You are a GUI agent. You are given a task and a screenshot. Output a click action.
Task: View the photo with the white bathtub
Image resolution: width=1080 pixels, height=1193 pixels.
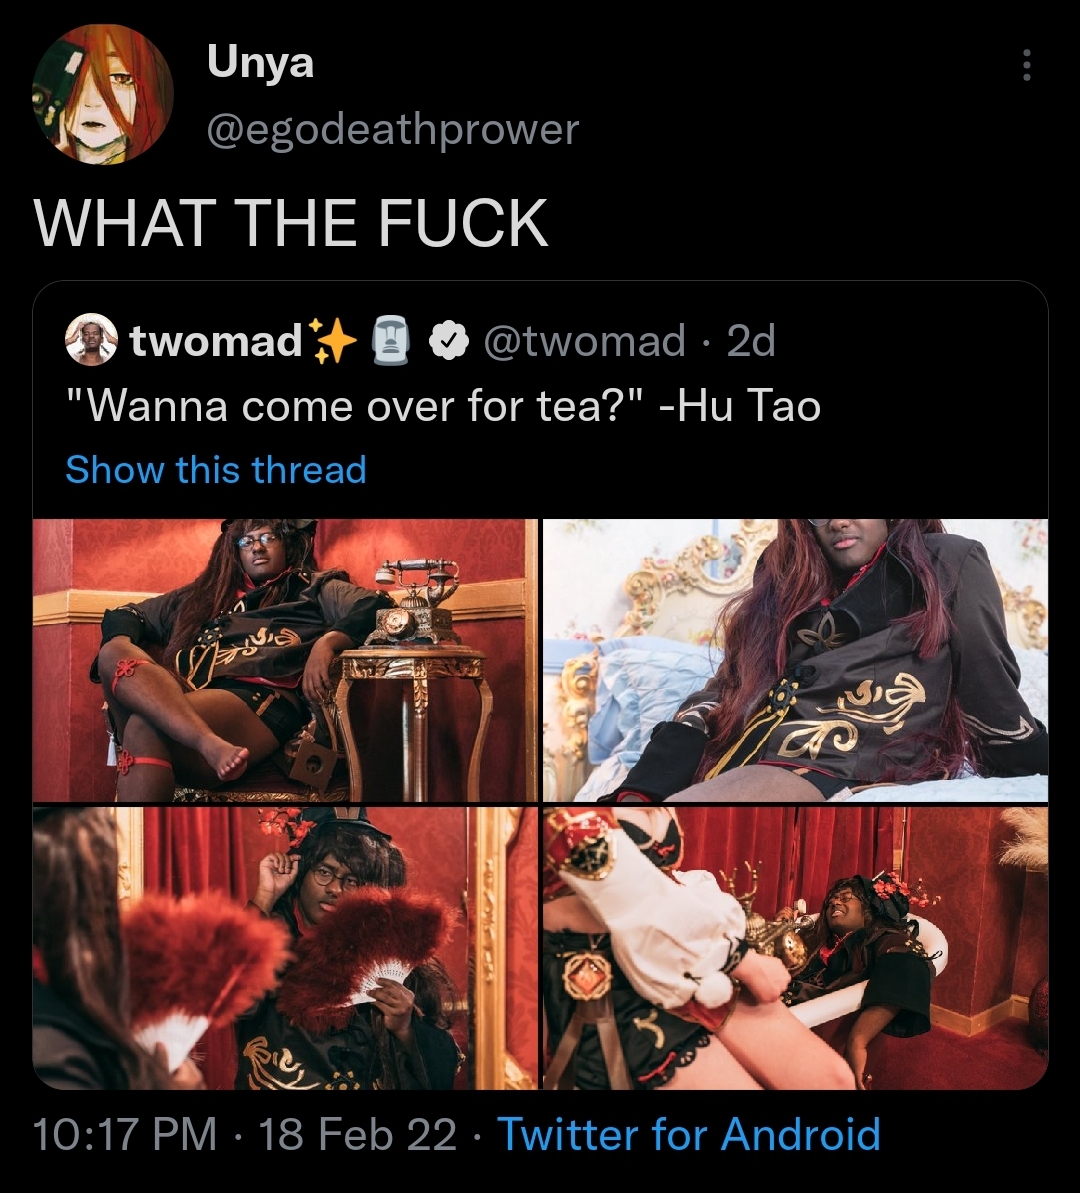[795, 948]
